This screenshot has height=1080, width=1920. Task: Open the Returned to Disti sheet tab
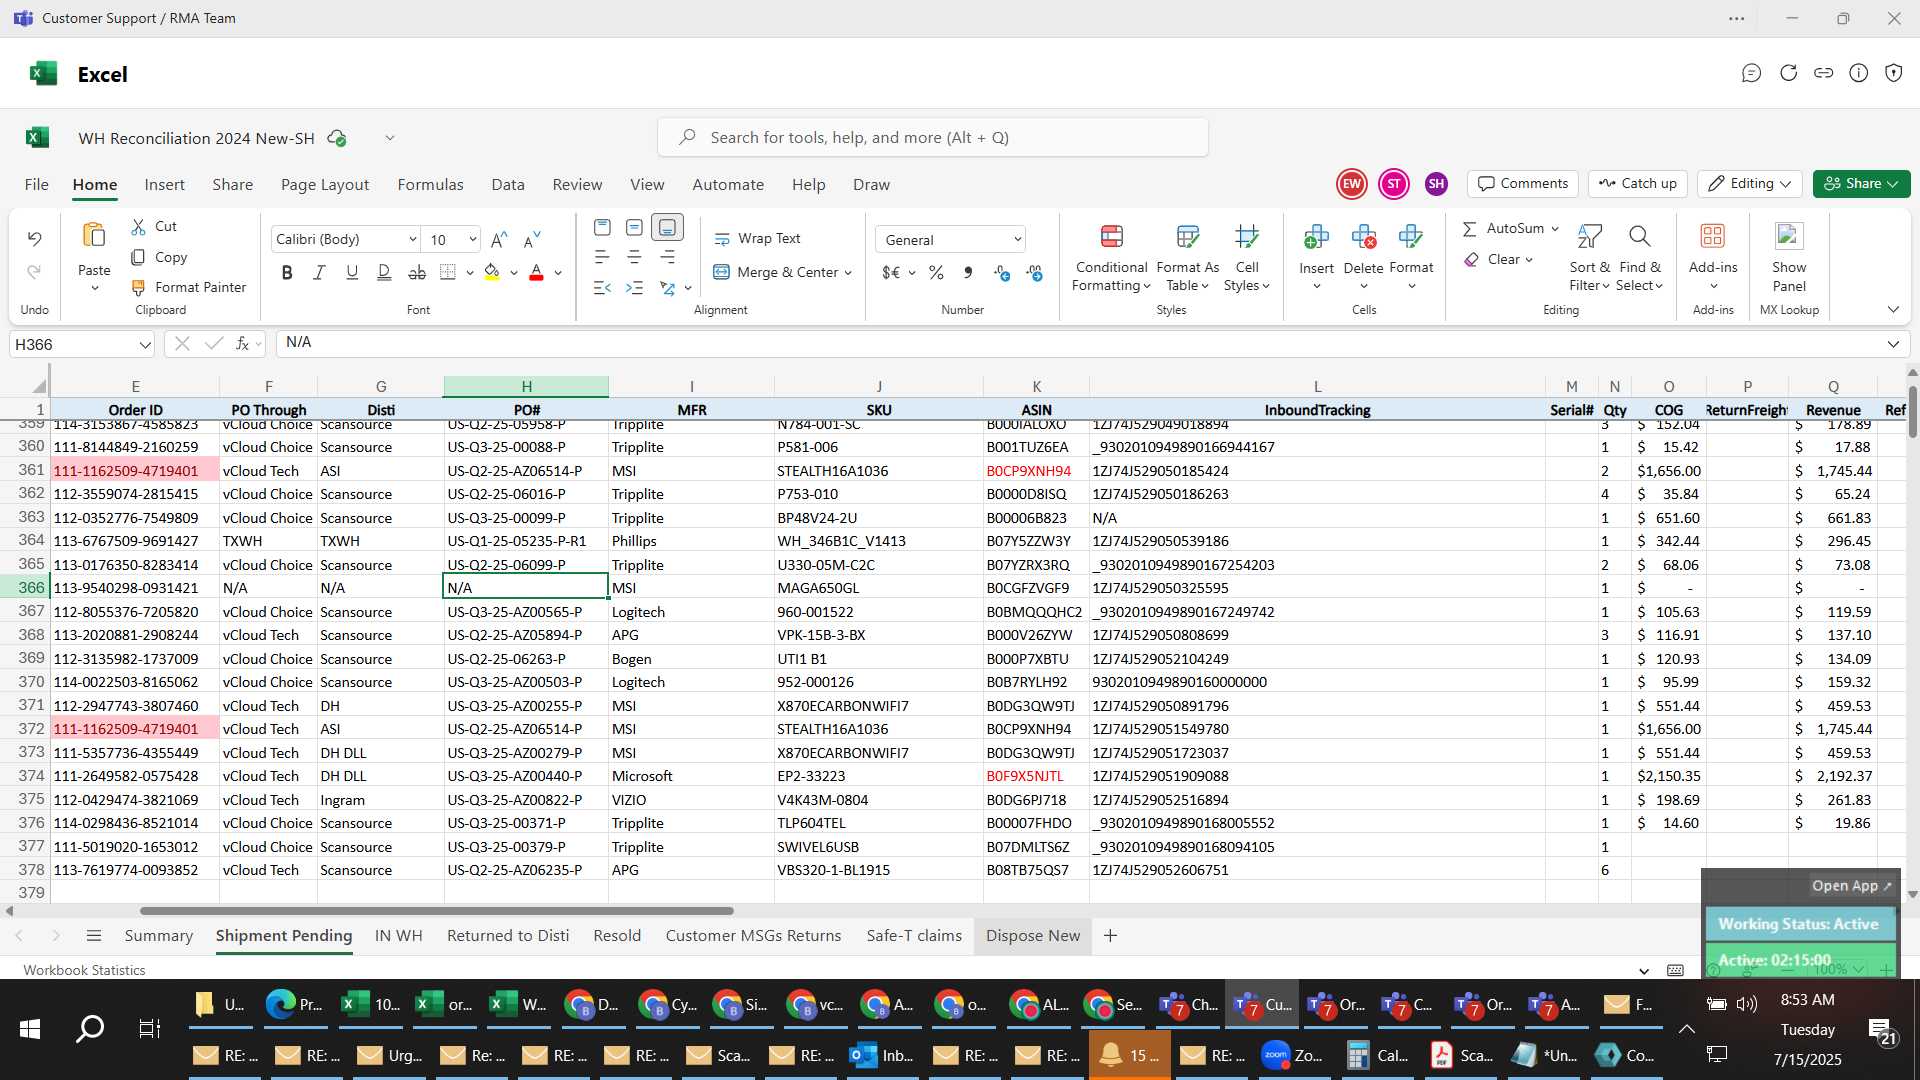click(x=508, y=936)
